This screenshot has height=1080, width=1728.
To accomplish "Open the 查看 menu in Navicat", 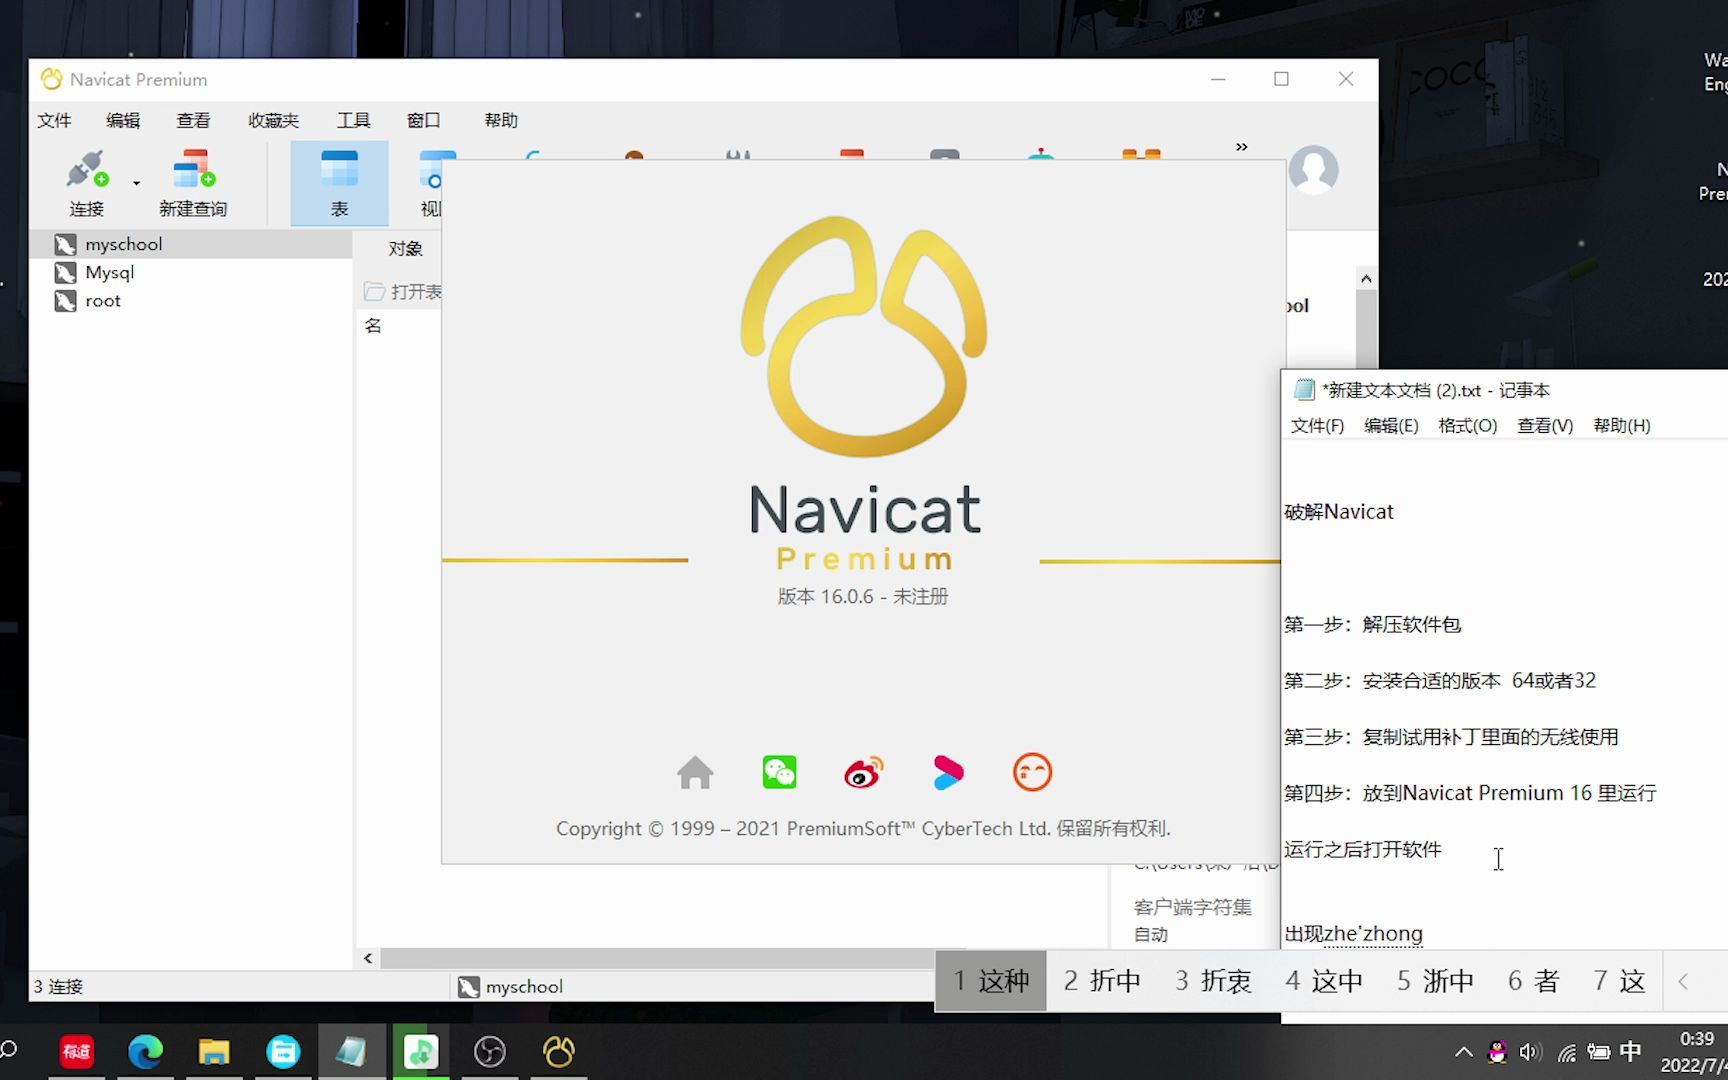I will click(193, 121).
